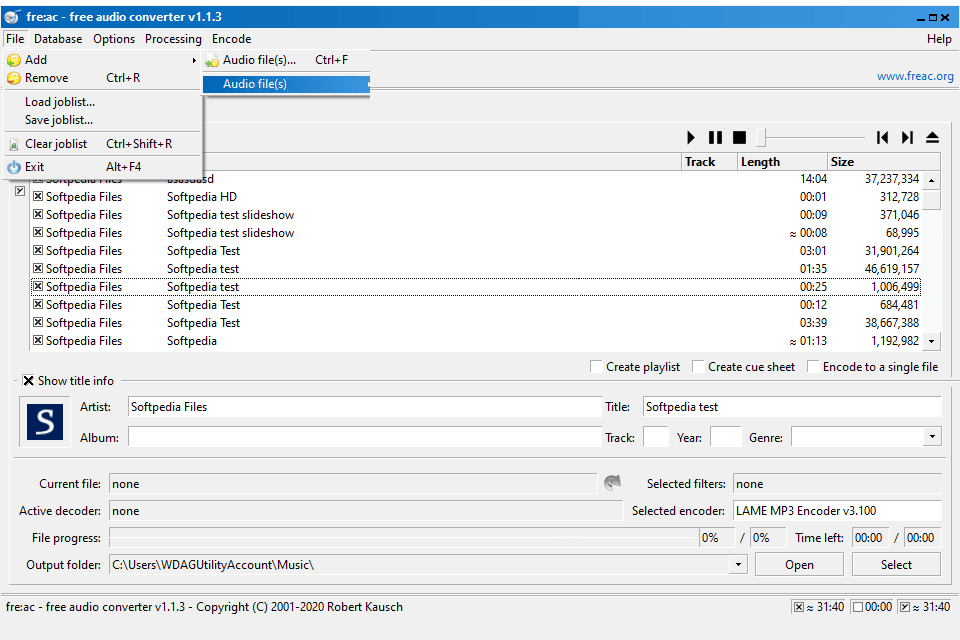This screenshot has height=640, width=960.
Task: Choose Load joblist... from the File menu
Action: click(60, 102)
